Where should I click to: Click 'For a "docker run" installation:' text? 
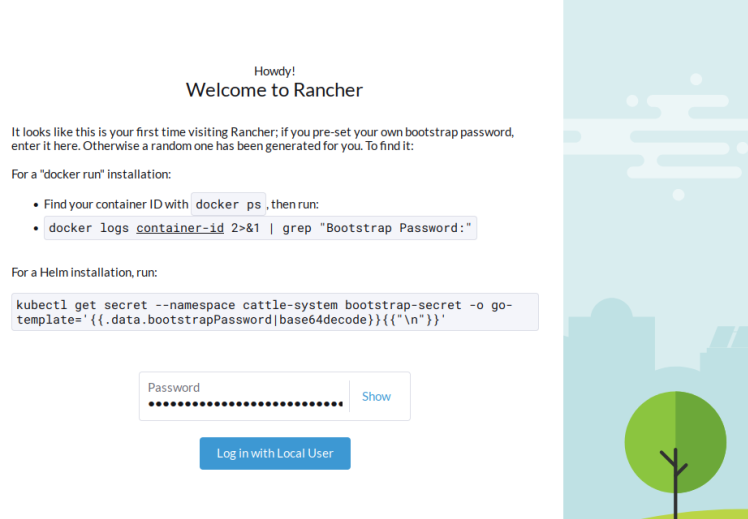[91, 174]
